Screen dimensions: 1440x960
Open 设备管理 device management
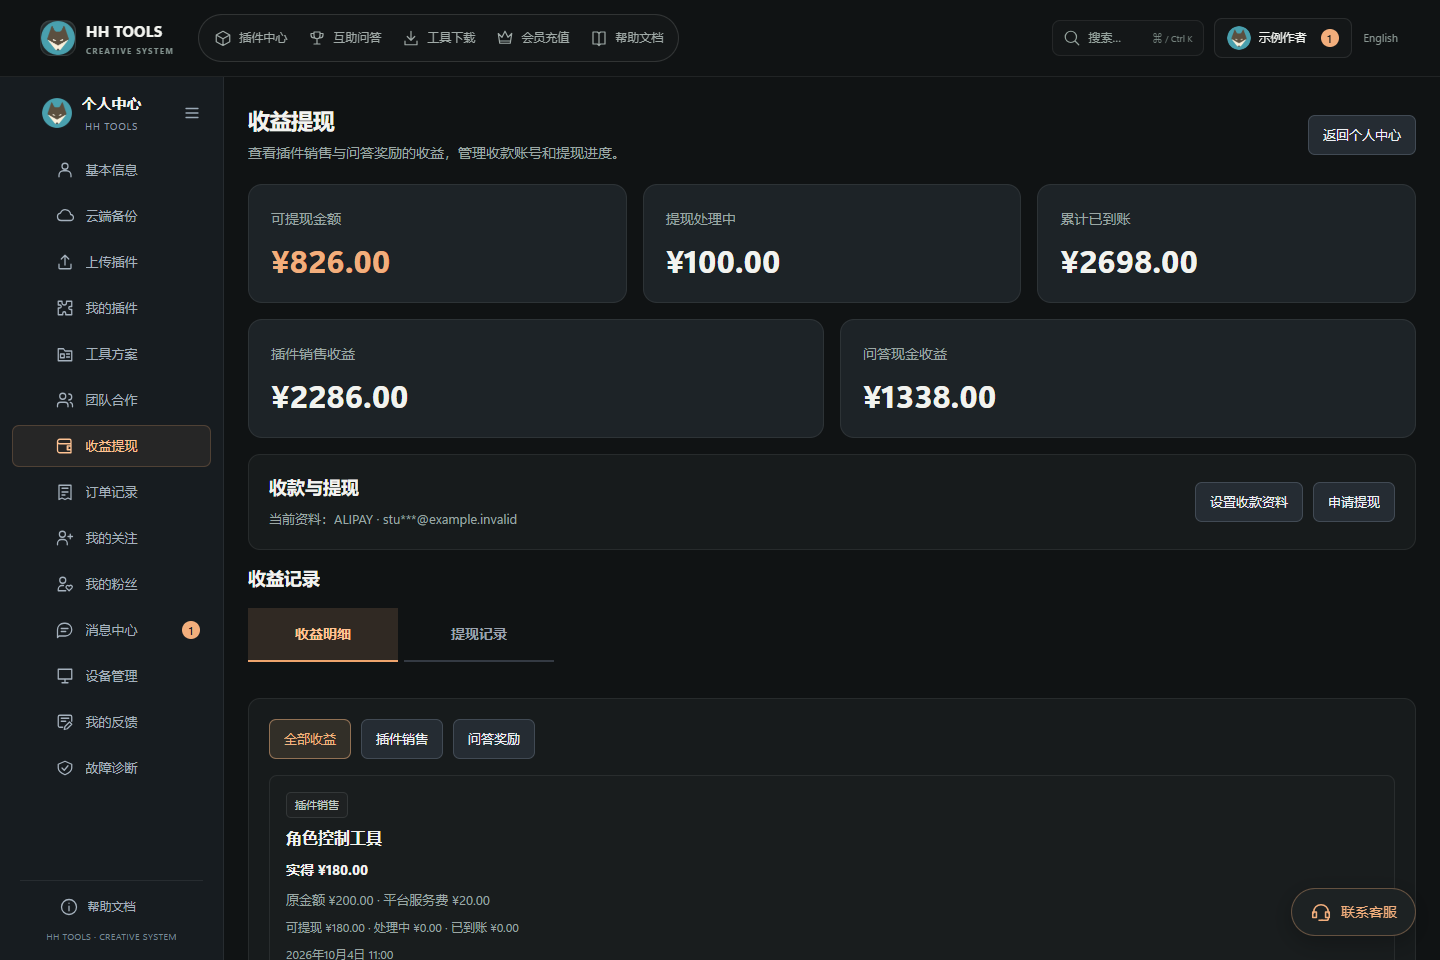pyautogui.click(x=111, y=676)
